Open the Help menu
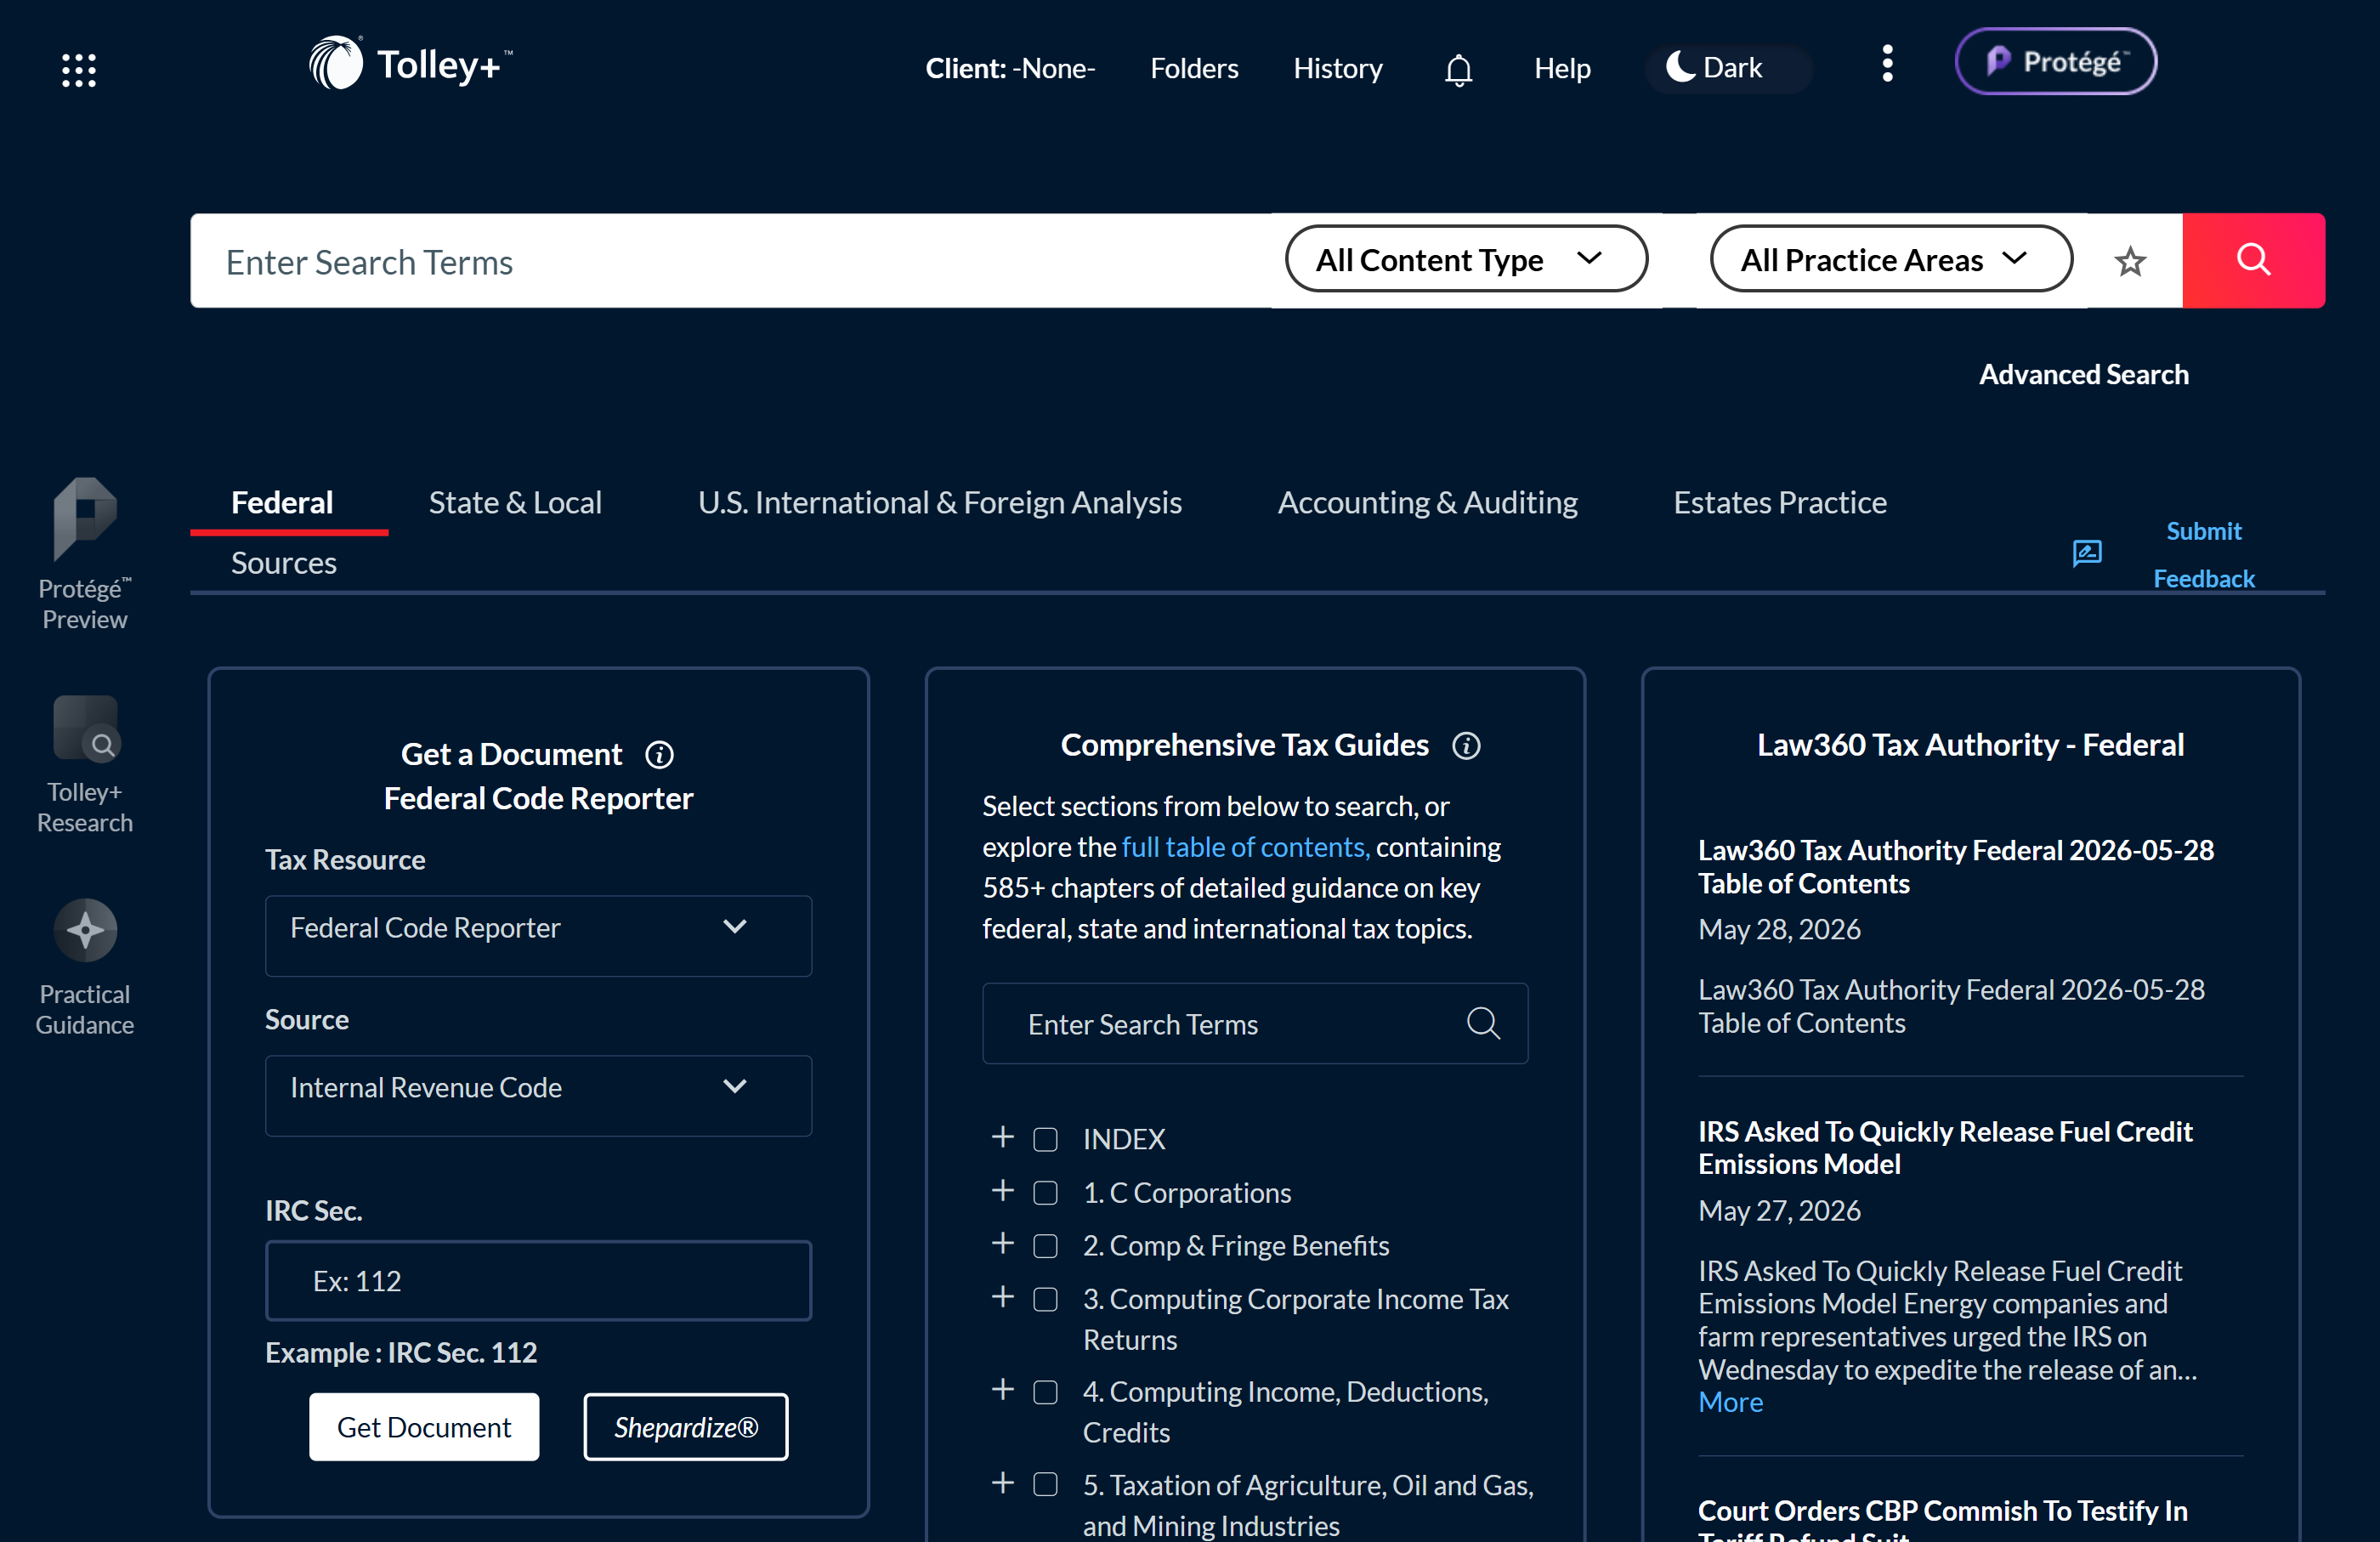 click(x=1562, y=68)
